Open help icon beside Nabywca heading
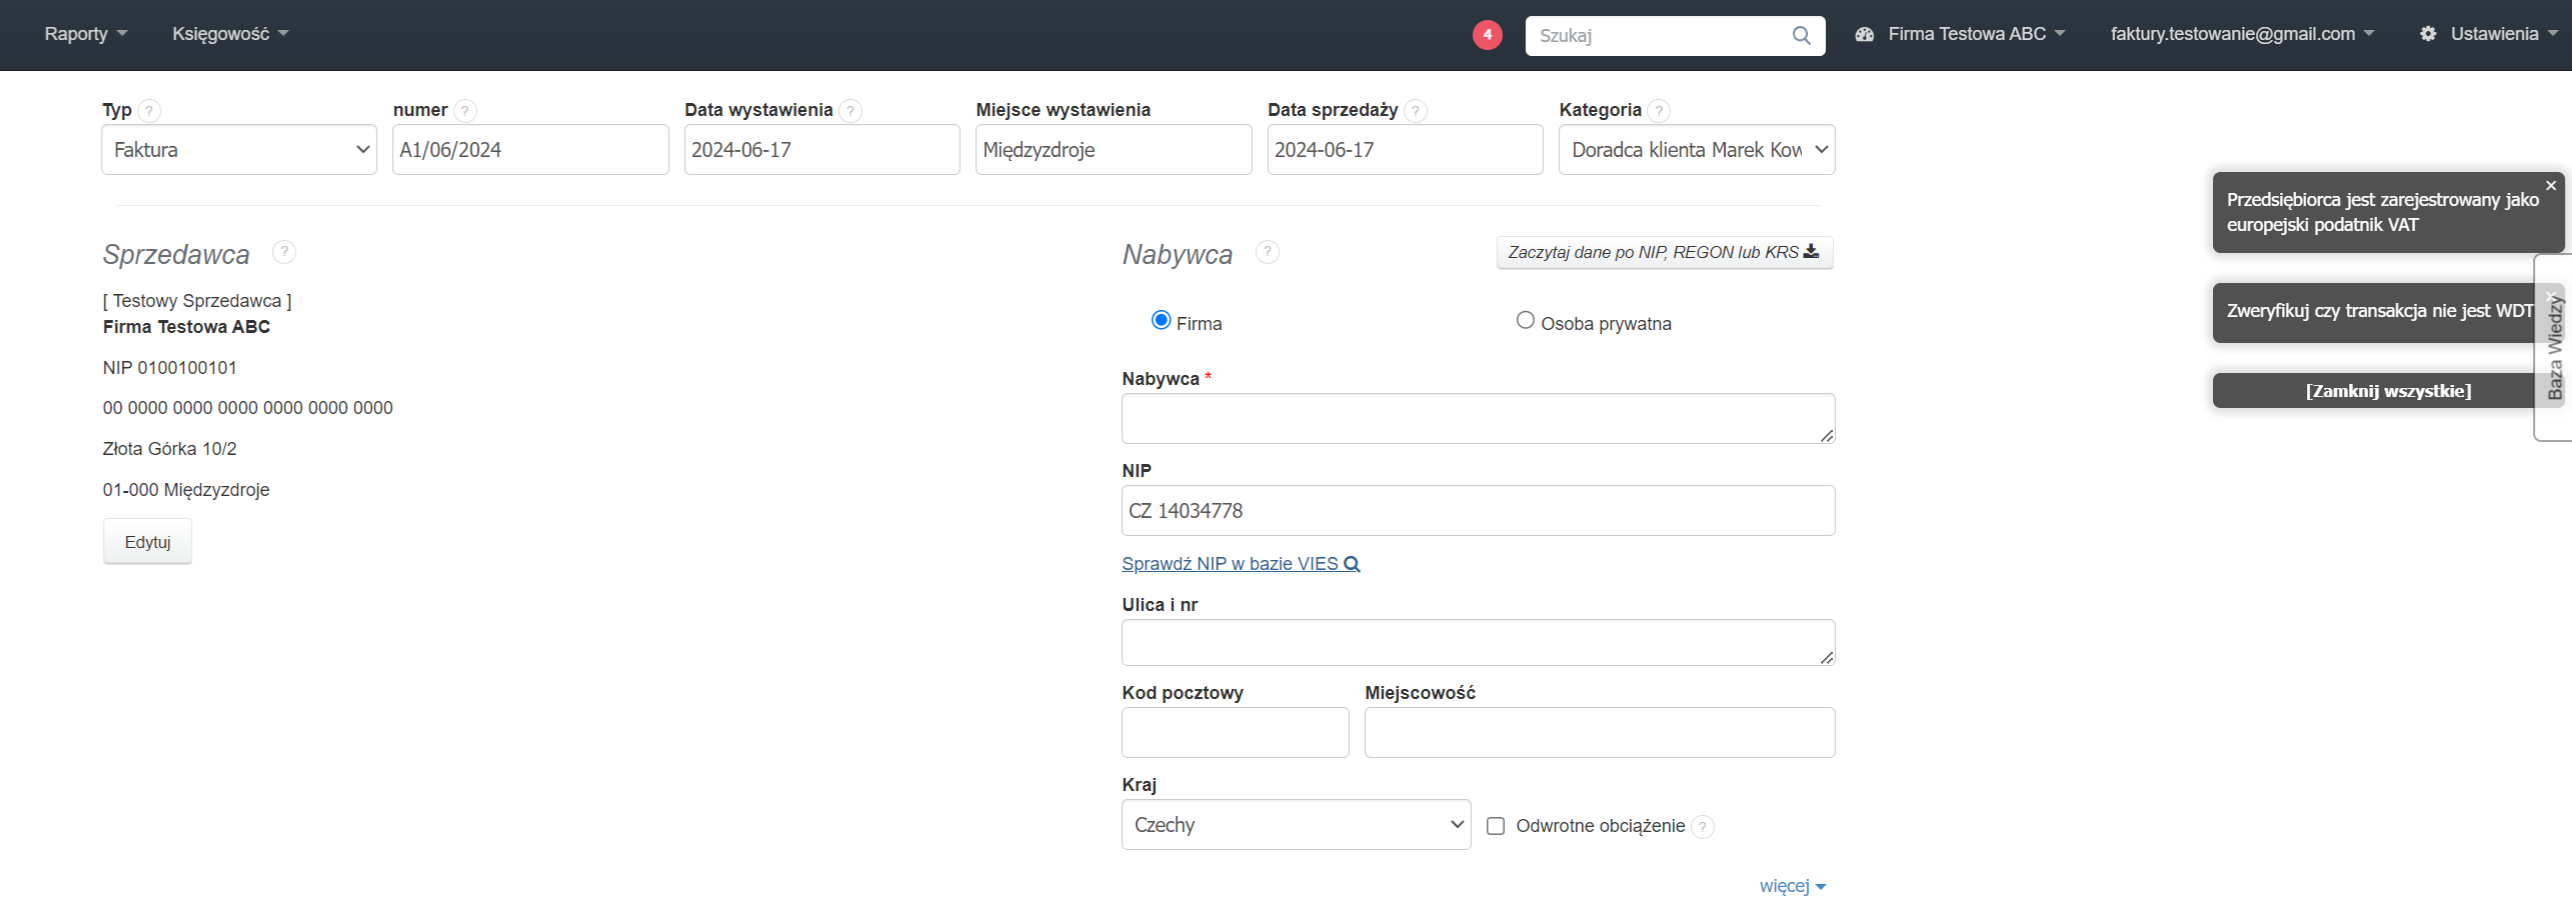This screenshot has width=2572, height=918. click(x=1267, y=252)
